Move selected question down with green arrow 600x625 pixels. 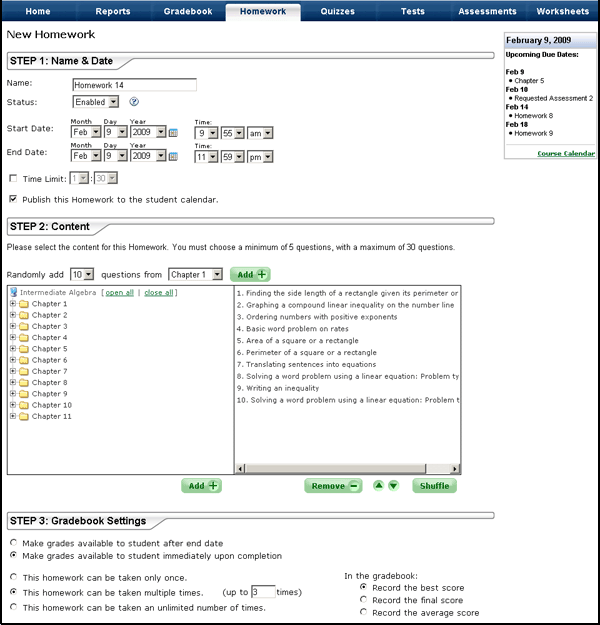point(393,485)
